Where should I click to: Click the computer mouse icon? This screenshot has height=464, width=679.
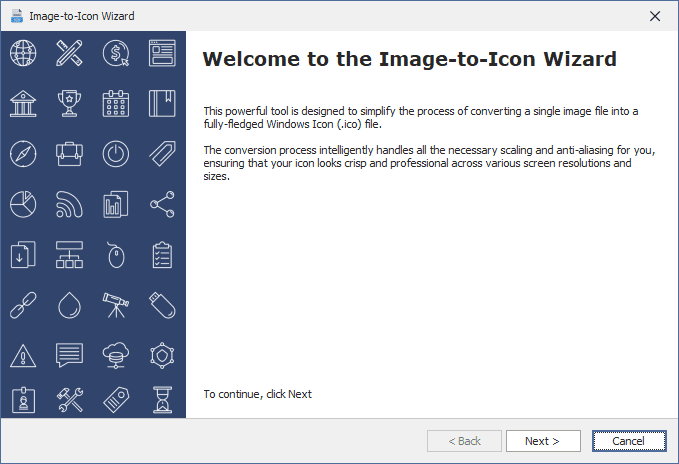tap(116, 256)
